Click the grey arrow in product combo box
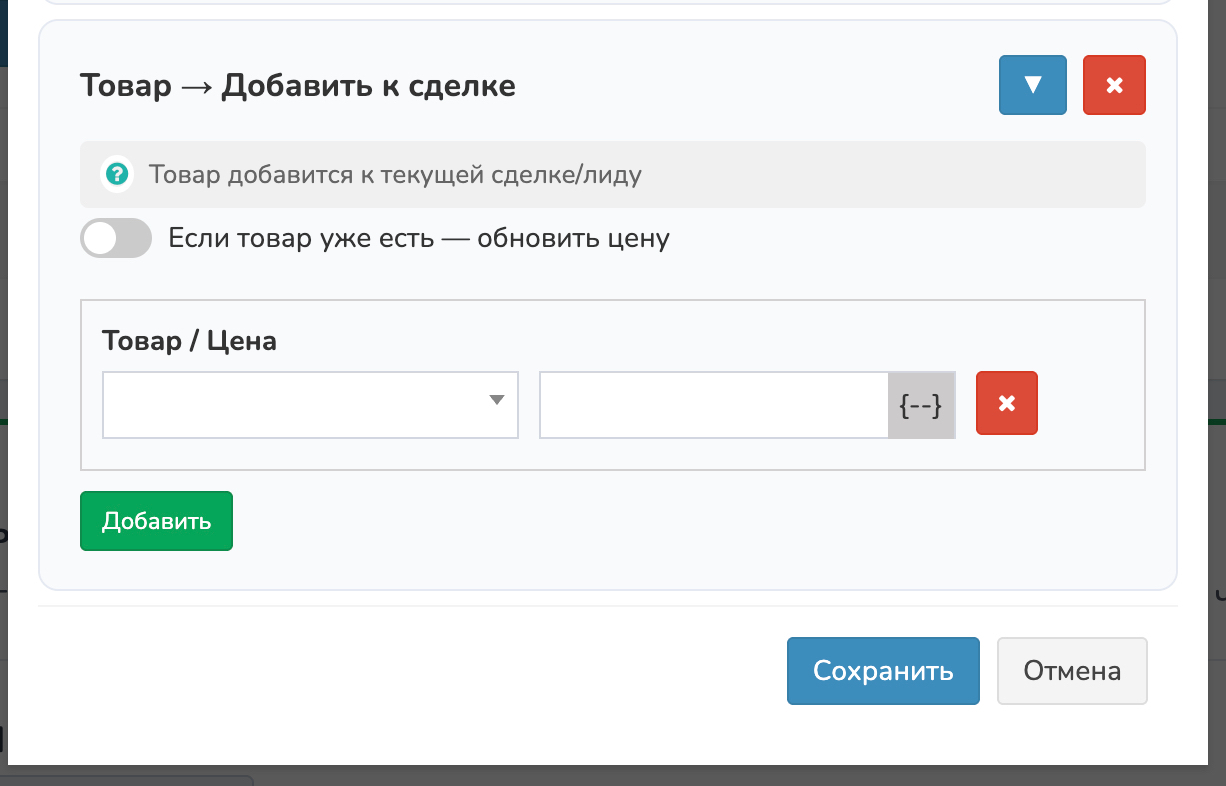 pyautogui.click(x=496, y=401)
